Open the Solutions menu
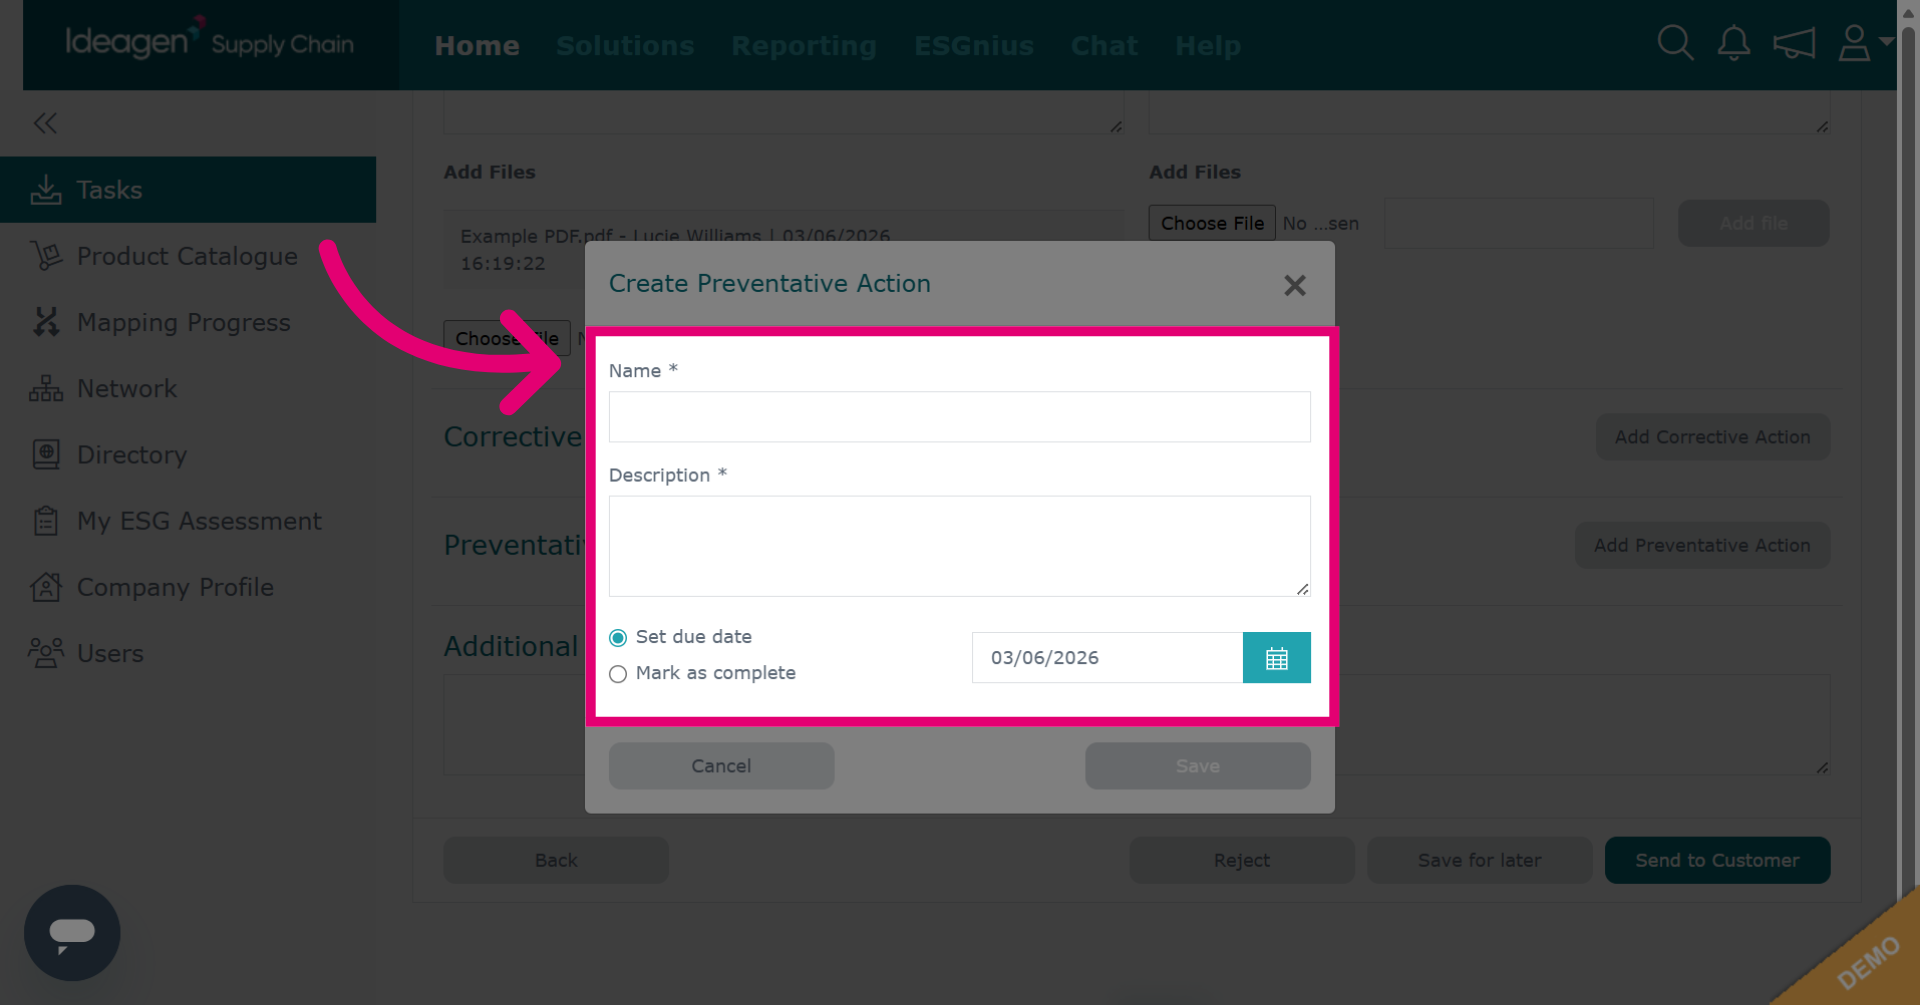This screenshot has width=1920, height=1005. 625,46
